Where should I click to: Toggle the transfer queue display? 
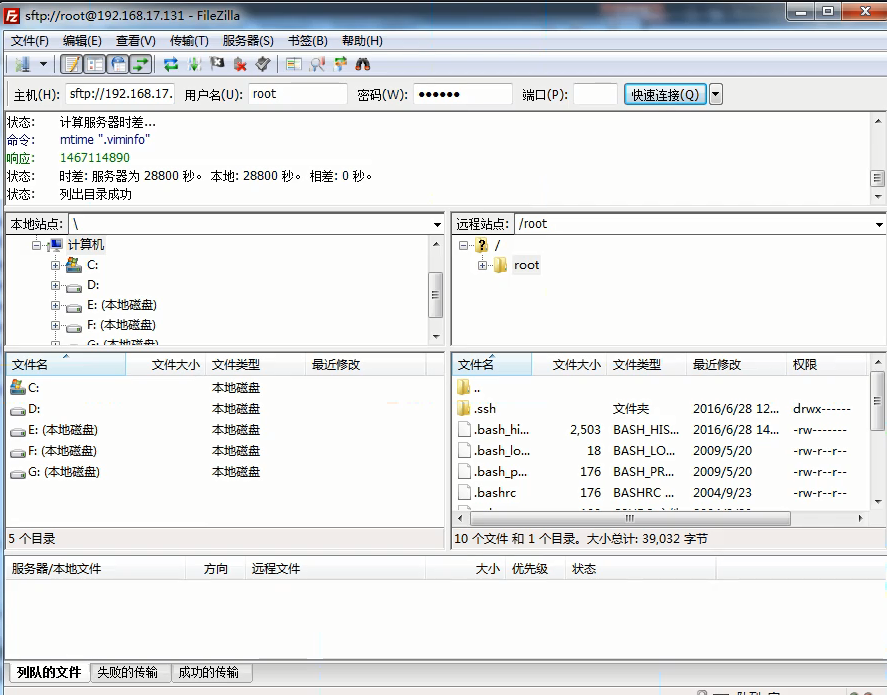point(141,64)
